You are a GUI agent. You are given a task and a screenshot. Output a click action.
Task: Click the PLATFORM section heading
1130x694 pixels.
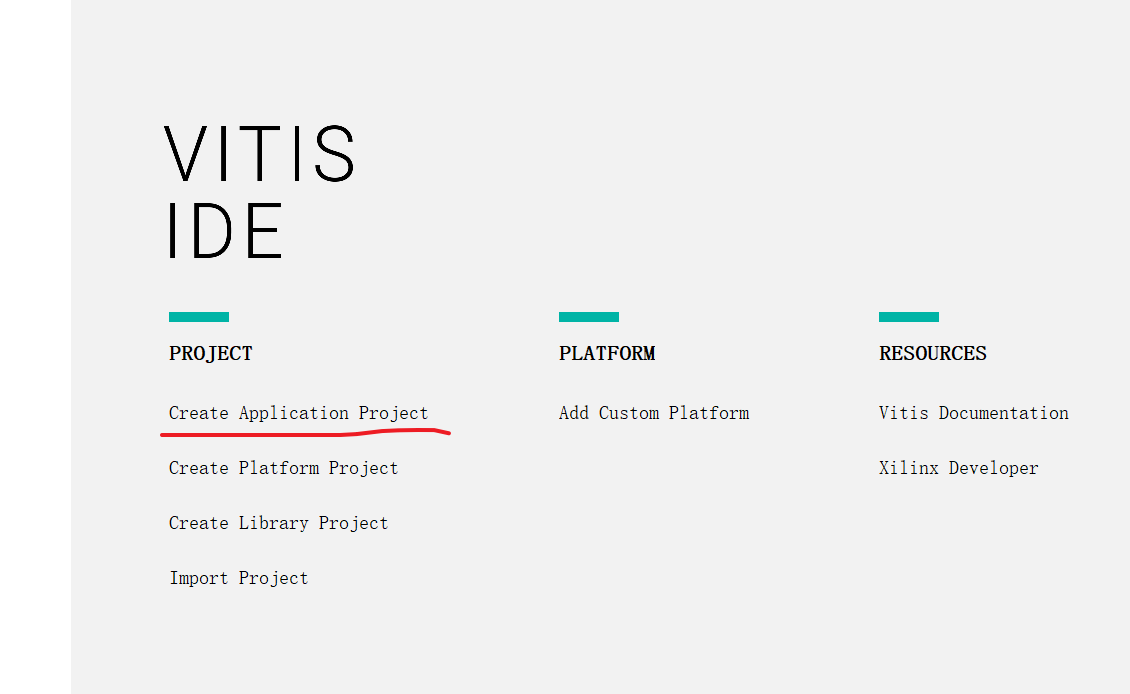(x=607, y=353)
